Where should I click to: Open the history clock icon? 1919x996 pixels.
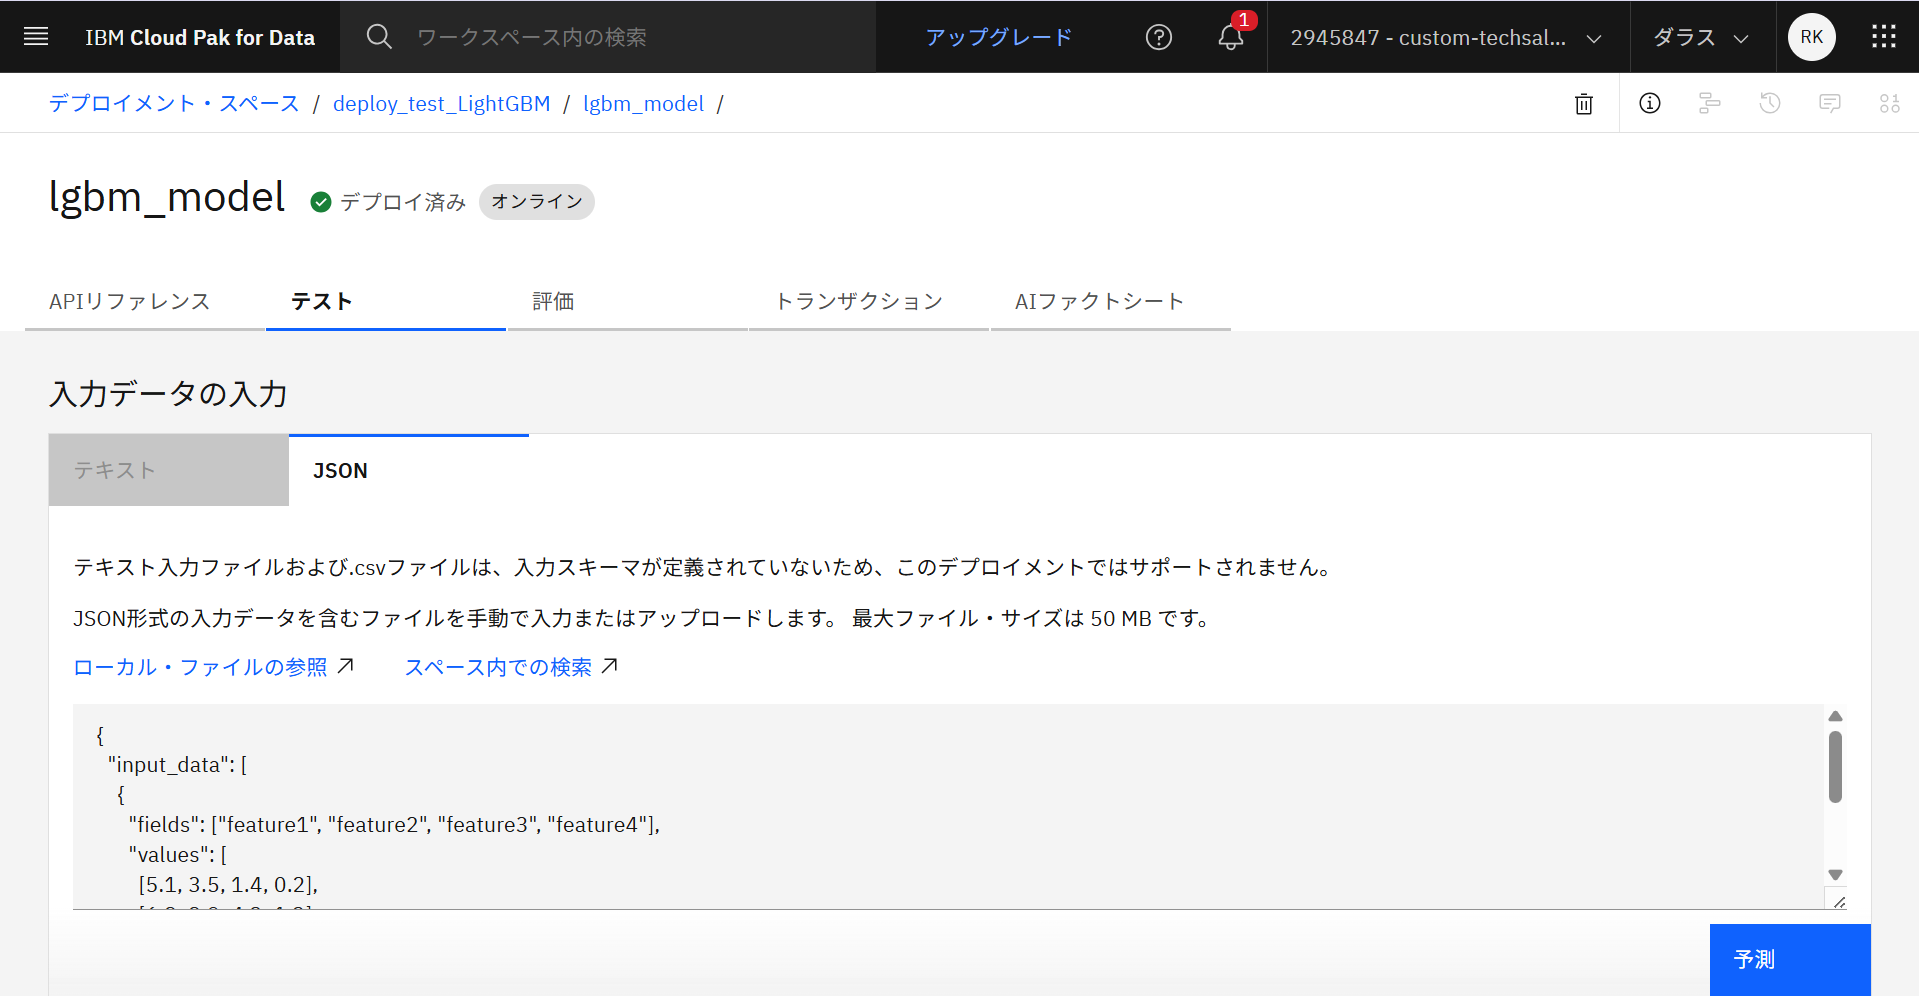coord(1770,103)
